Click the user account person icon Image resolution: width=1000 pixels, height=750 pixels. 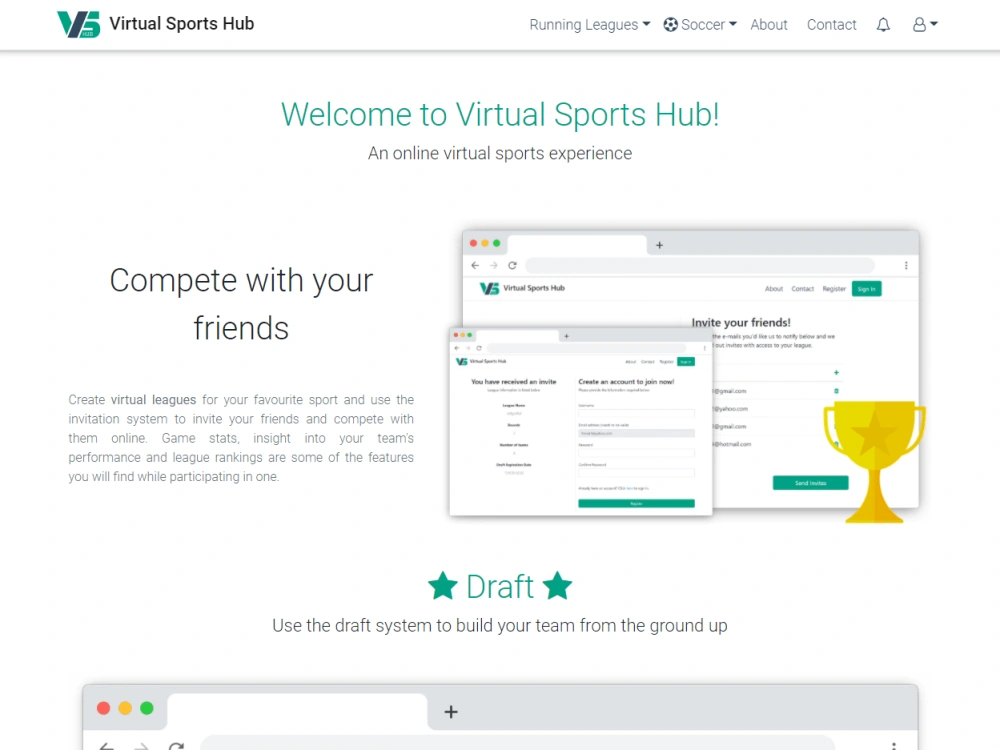click(918, 24)
